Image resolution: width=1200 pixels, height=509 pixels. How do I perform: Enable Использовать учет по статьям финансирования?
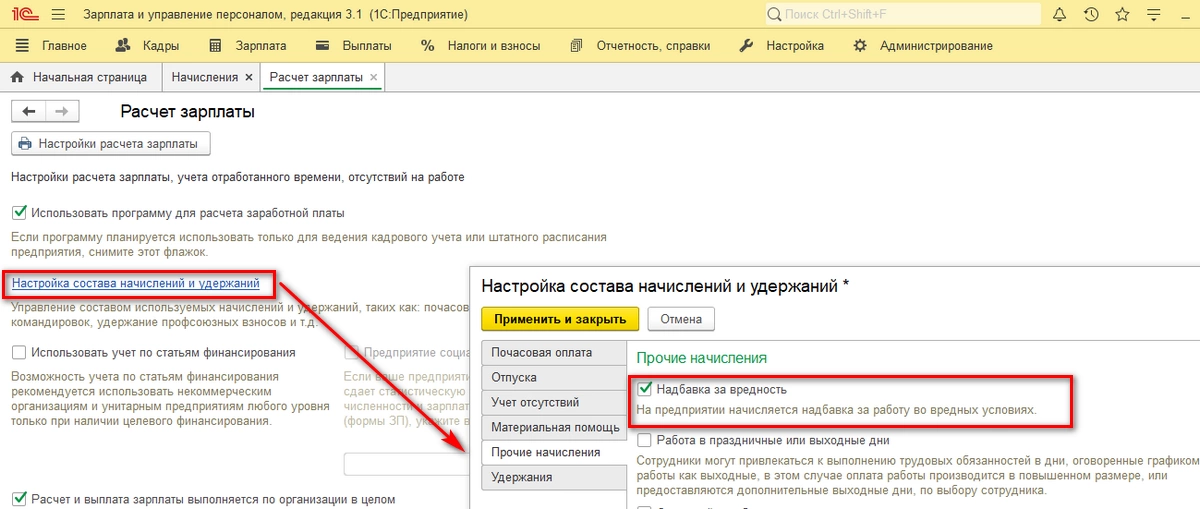(19, 352)
